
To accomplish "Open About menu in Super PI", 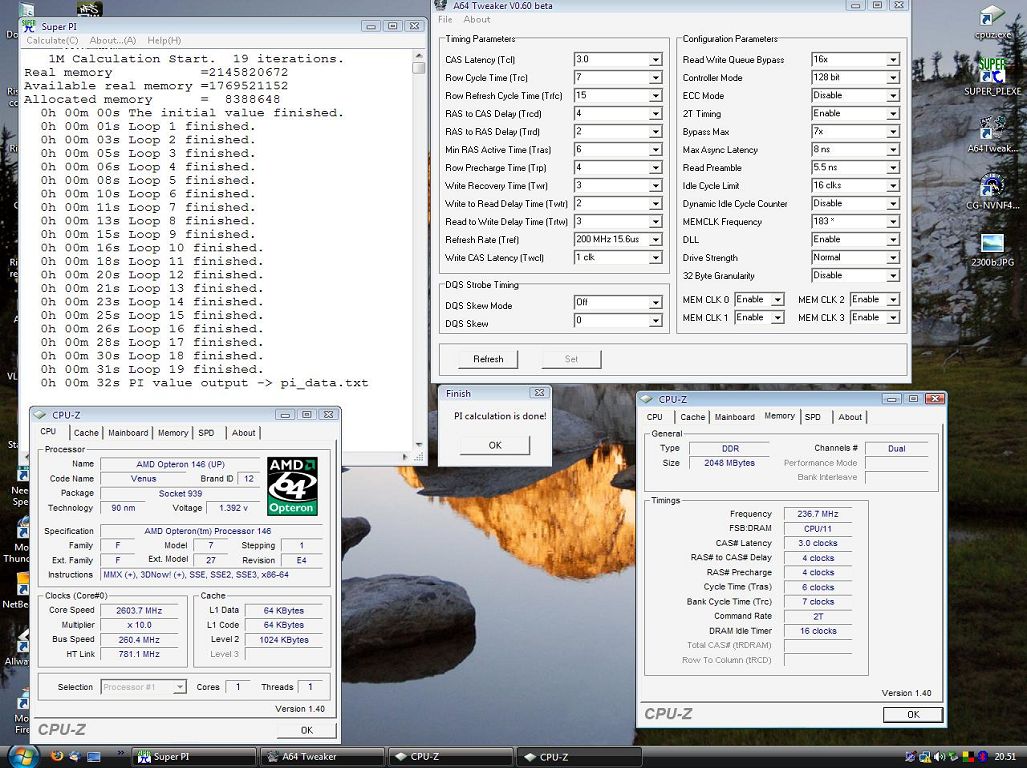I will [113, 41].
